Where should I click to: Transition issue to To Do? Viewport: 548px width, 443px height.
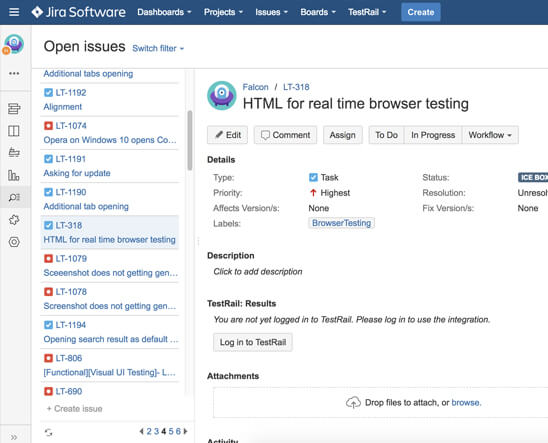click(x=387, y=135)
